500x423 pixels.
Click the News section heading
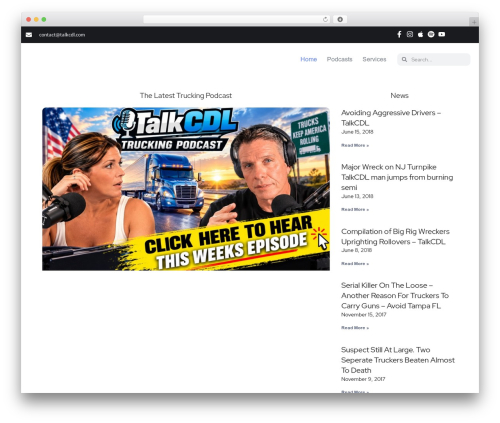(x=399, y=96)
